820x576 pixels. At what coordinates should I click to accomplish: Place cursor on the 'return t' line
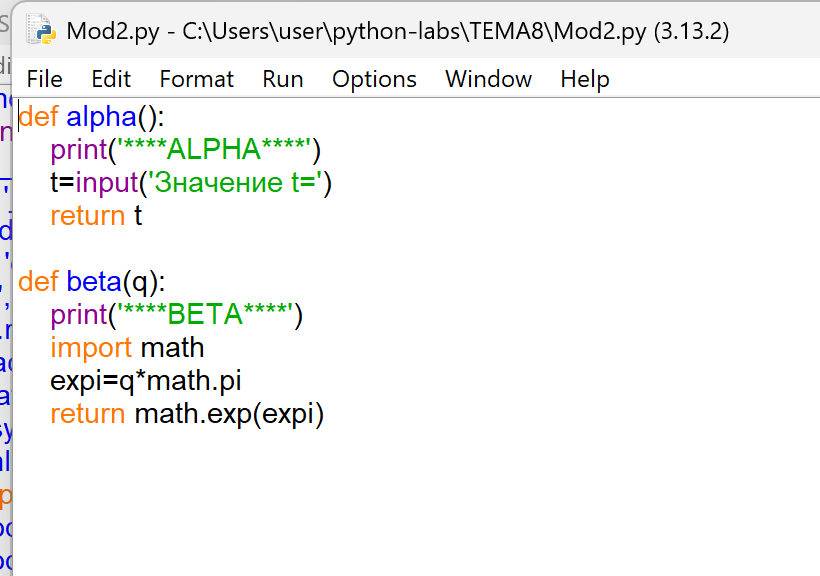point(96,216)
